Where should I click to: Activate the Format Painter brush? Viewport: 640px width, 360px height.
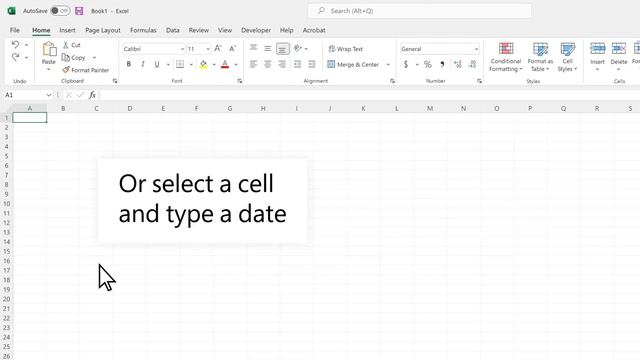(66, 70)
